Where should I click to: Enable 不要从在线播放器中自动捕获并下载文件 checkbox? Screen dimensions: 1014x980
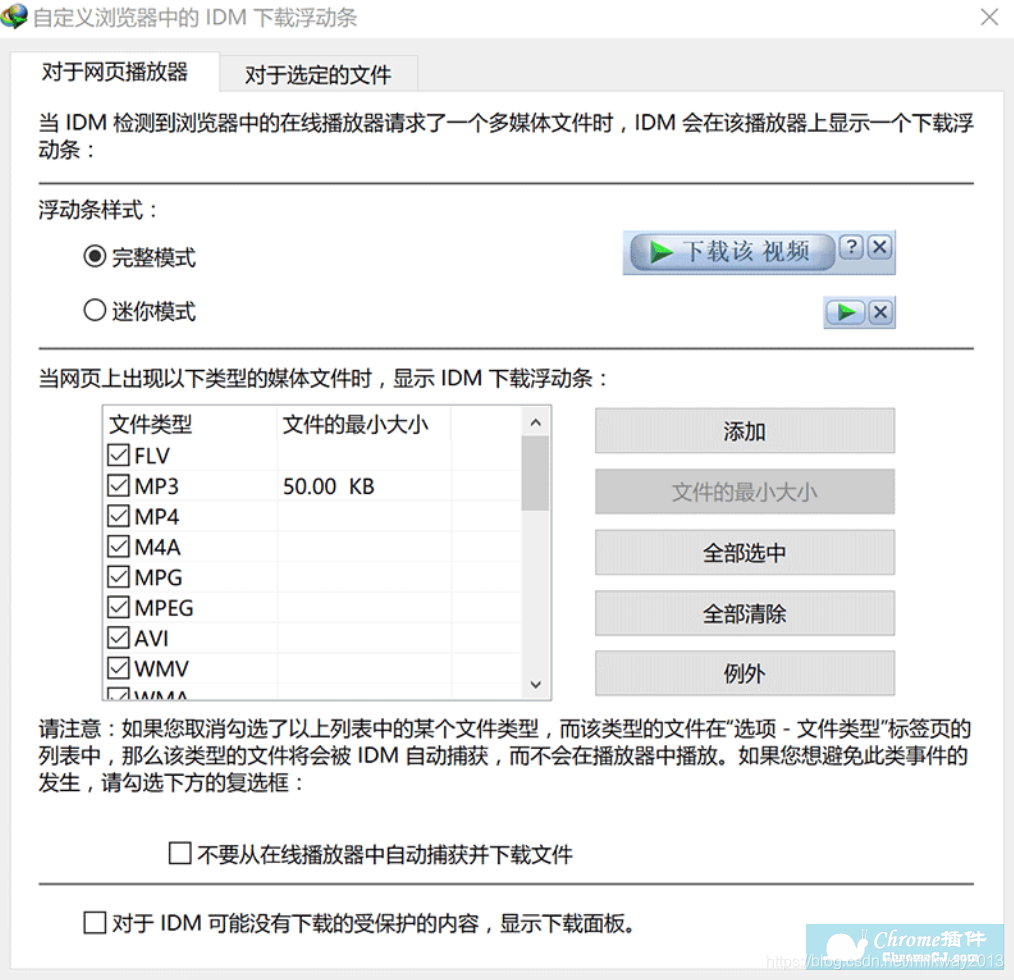pos(180,853)
